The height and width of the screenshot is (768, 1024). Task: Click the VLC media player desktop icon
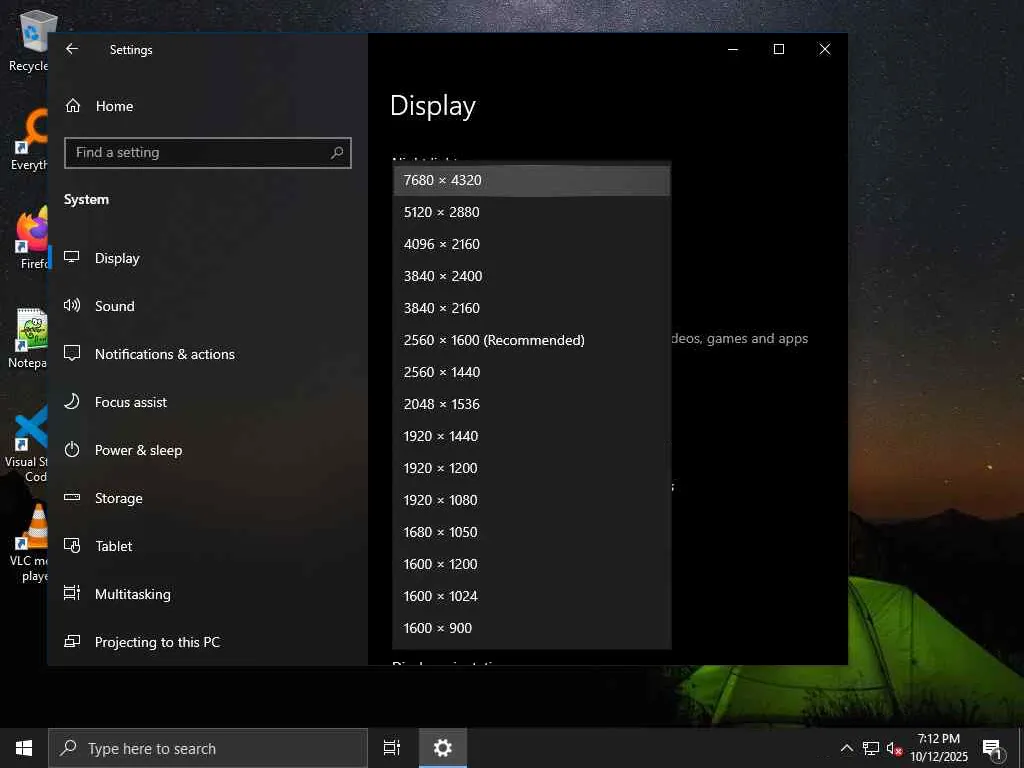pyautogui.click(x=31, y=543)
